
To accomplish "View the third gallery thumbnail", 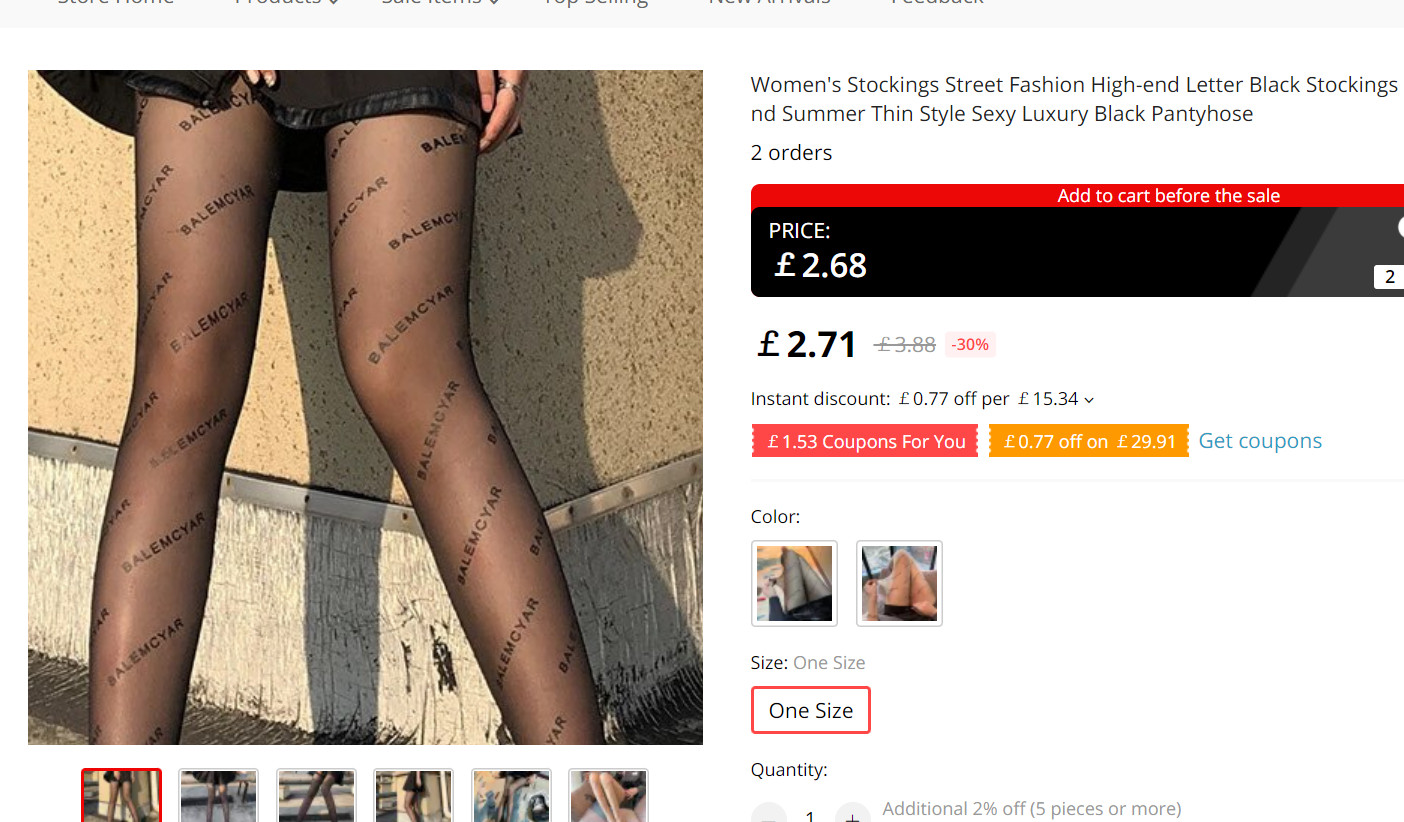I will click(316, 796).
